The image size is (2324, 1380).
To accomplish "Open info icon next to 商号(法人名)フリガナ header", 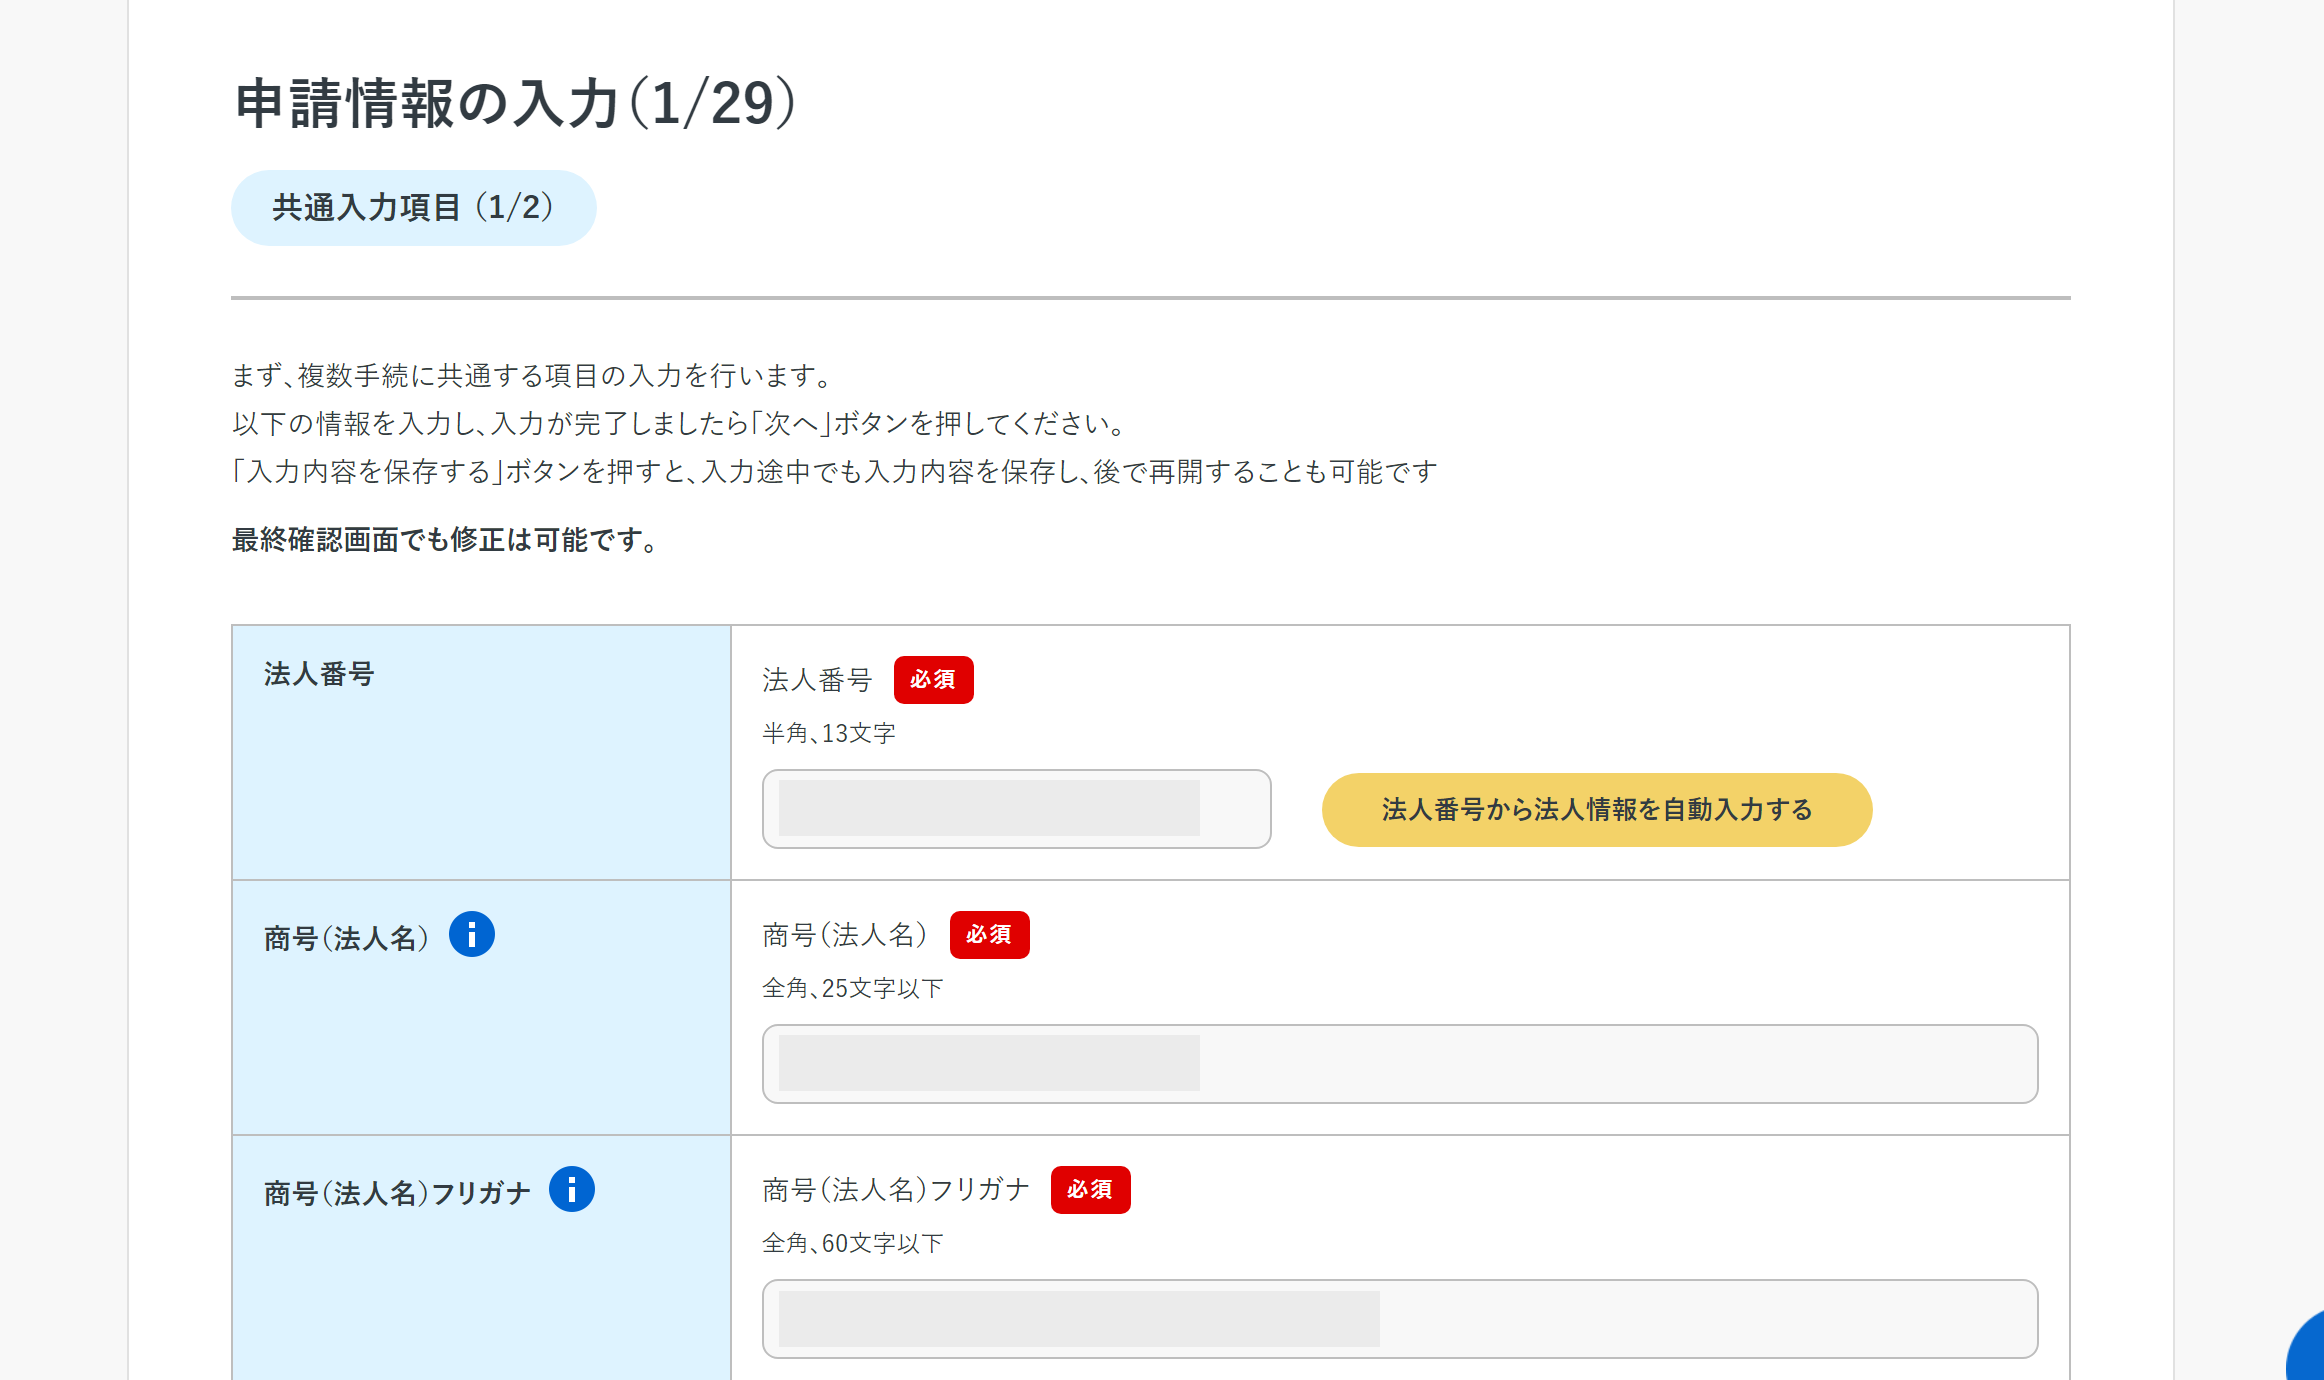I will tap(571, 1190).
